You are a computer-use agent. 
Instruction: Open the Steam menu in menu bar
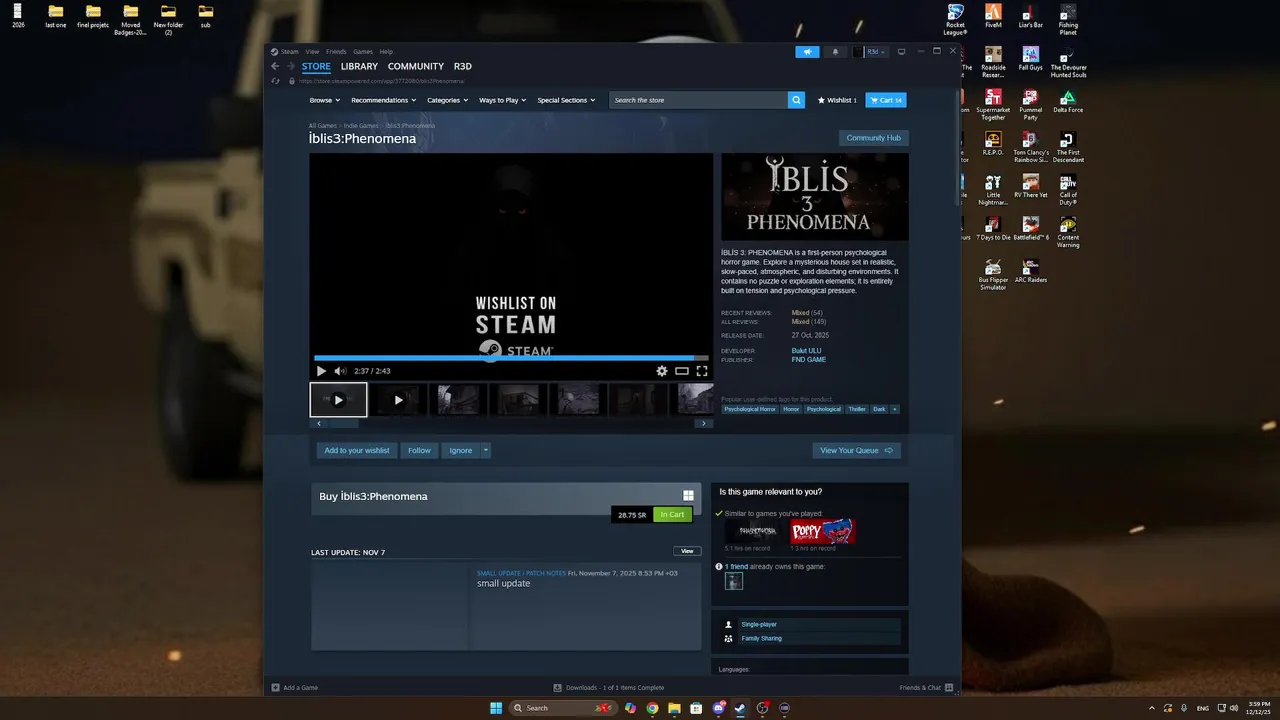289,51
